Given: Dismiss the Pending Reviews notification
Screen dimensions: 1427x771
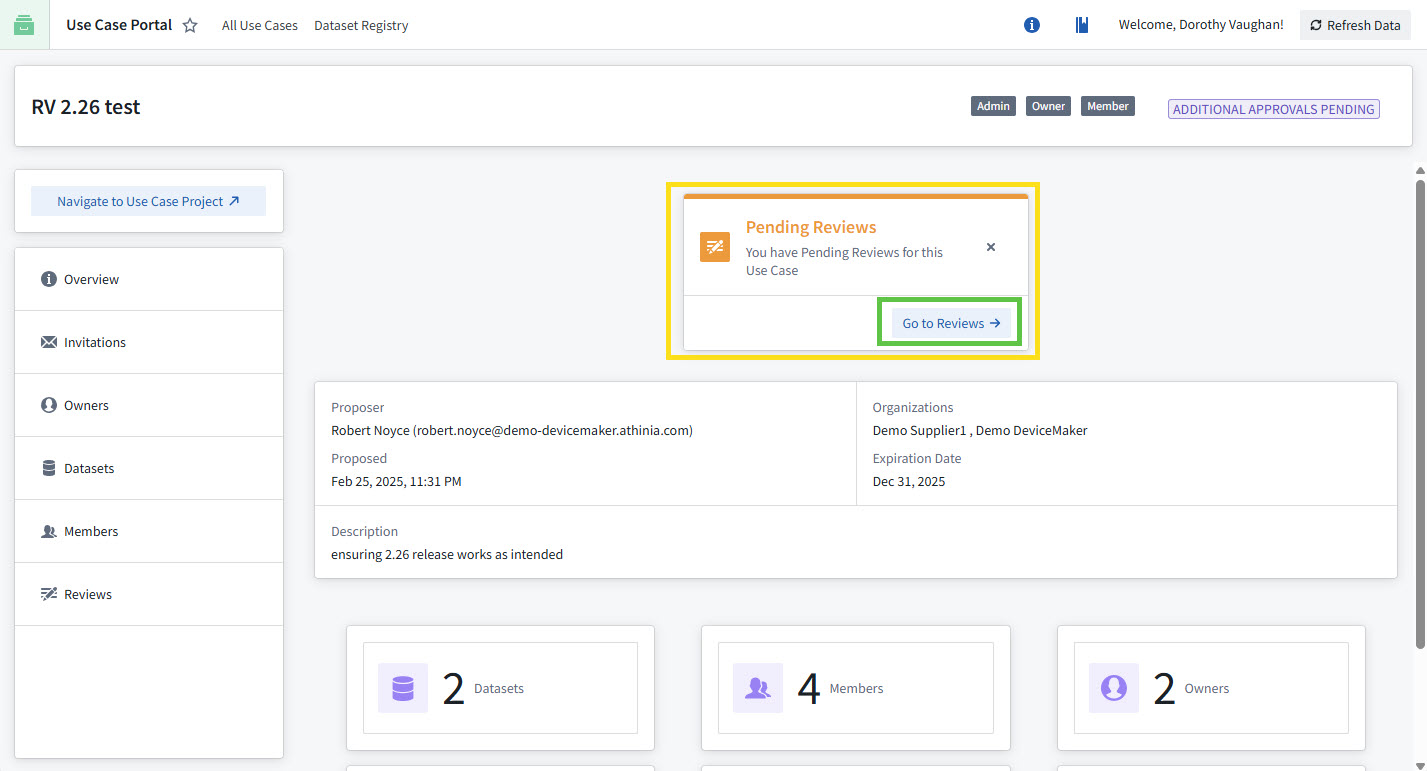Looking at the screenshot, I should click(991, 247).
